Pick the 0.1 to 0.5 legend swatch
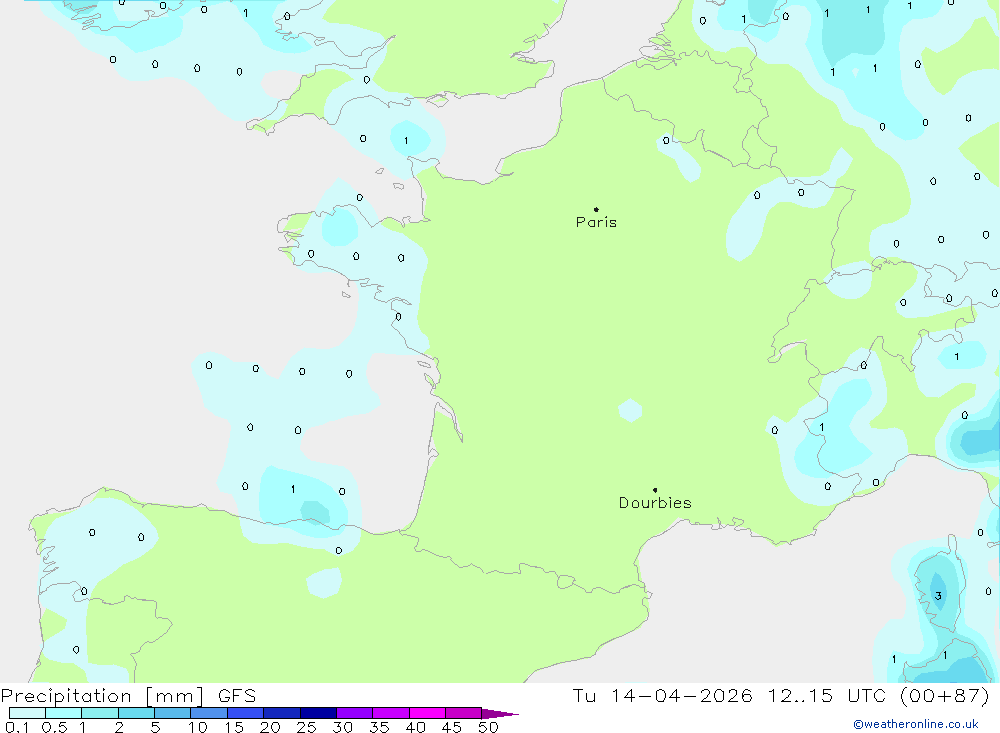This screenshot has width=1000, height=733. (x=27, y=713)
